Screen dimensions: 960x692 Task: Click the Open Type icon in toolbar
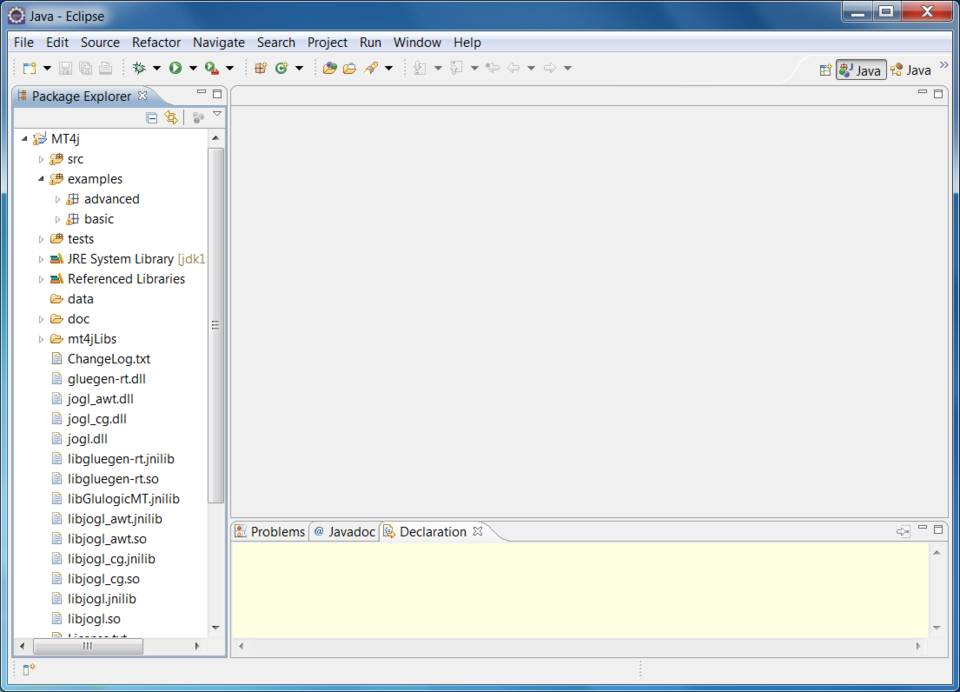coord(329,68)
